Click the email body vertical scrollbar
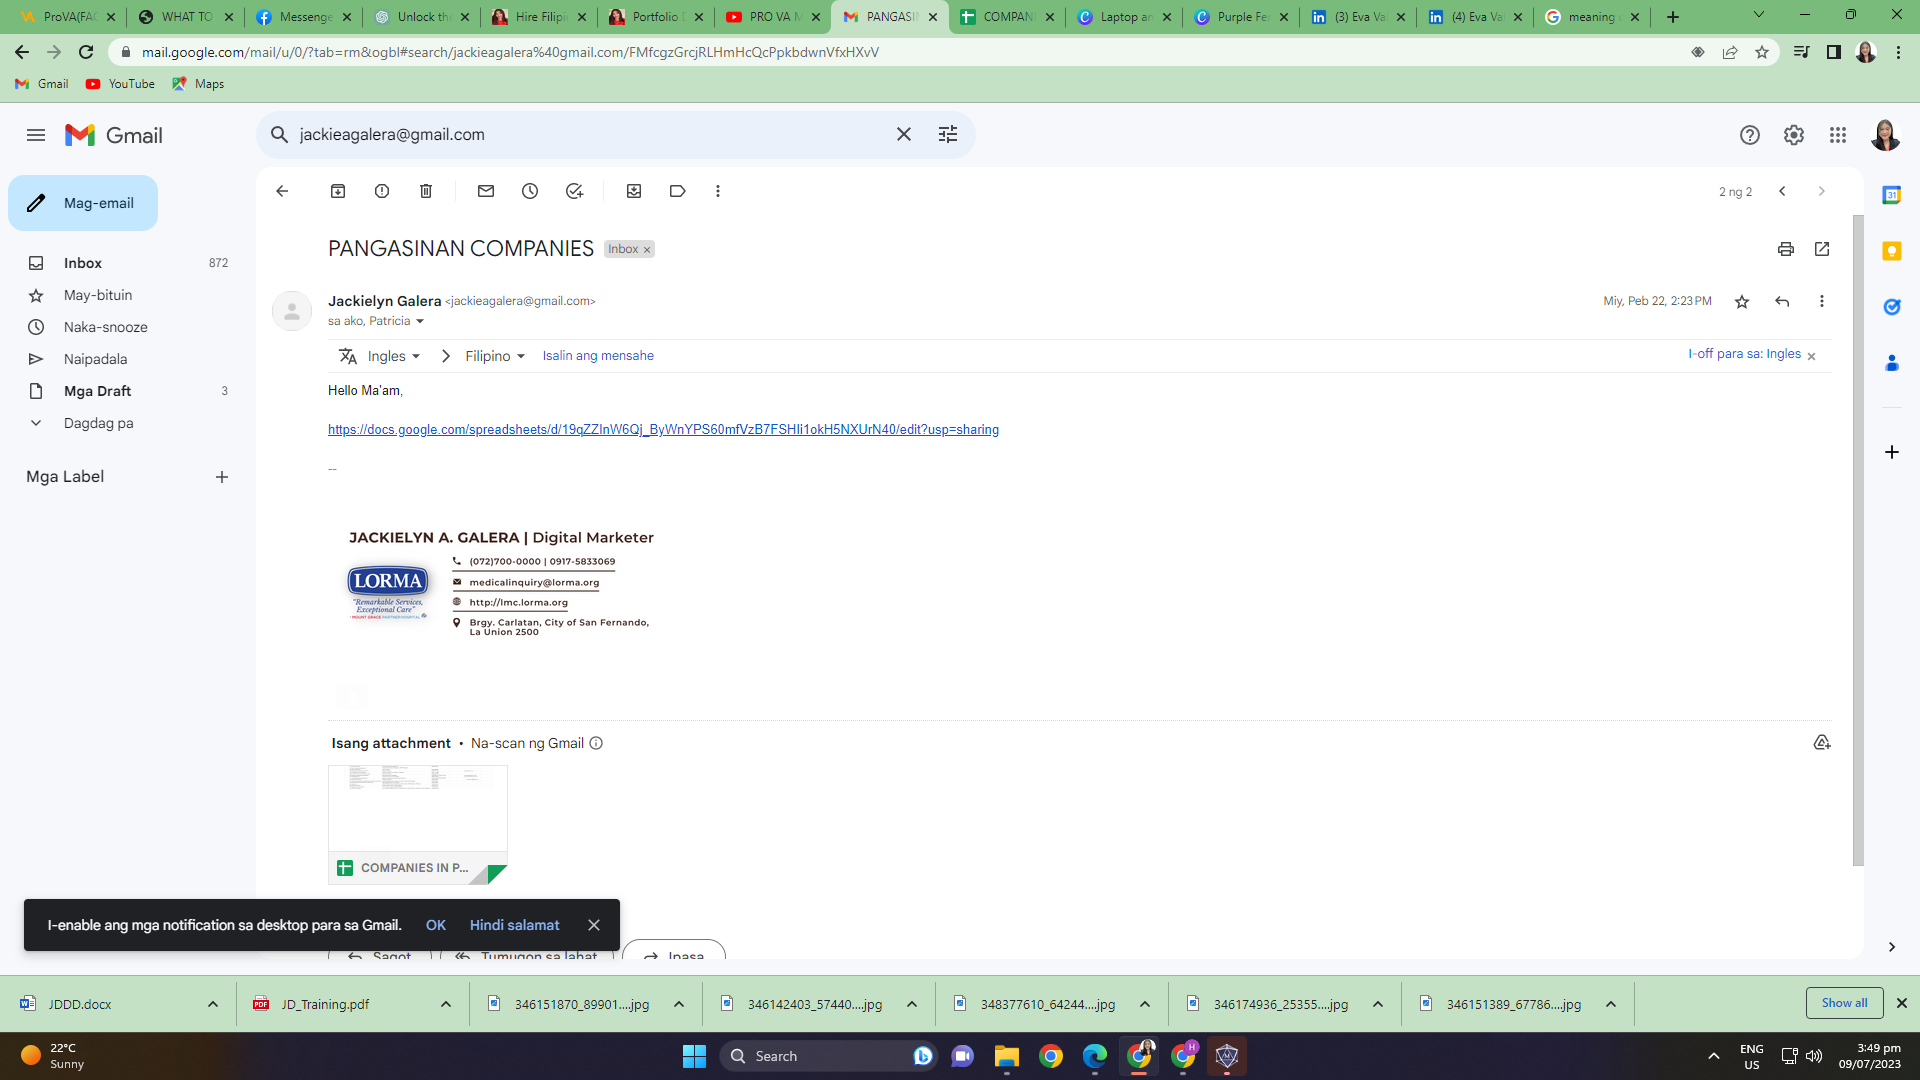Image resolution: width=1920 pixels, height=1080 pixels. (1858, 540)
